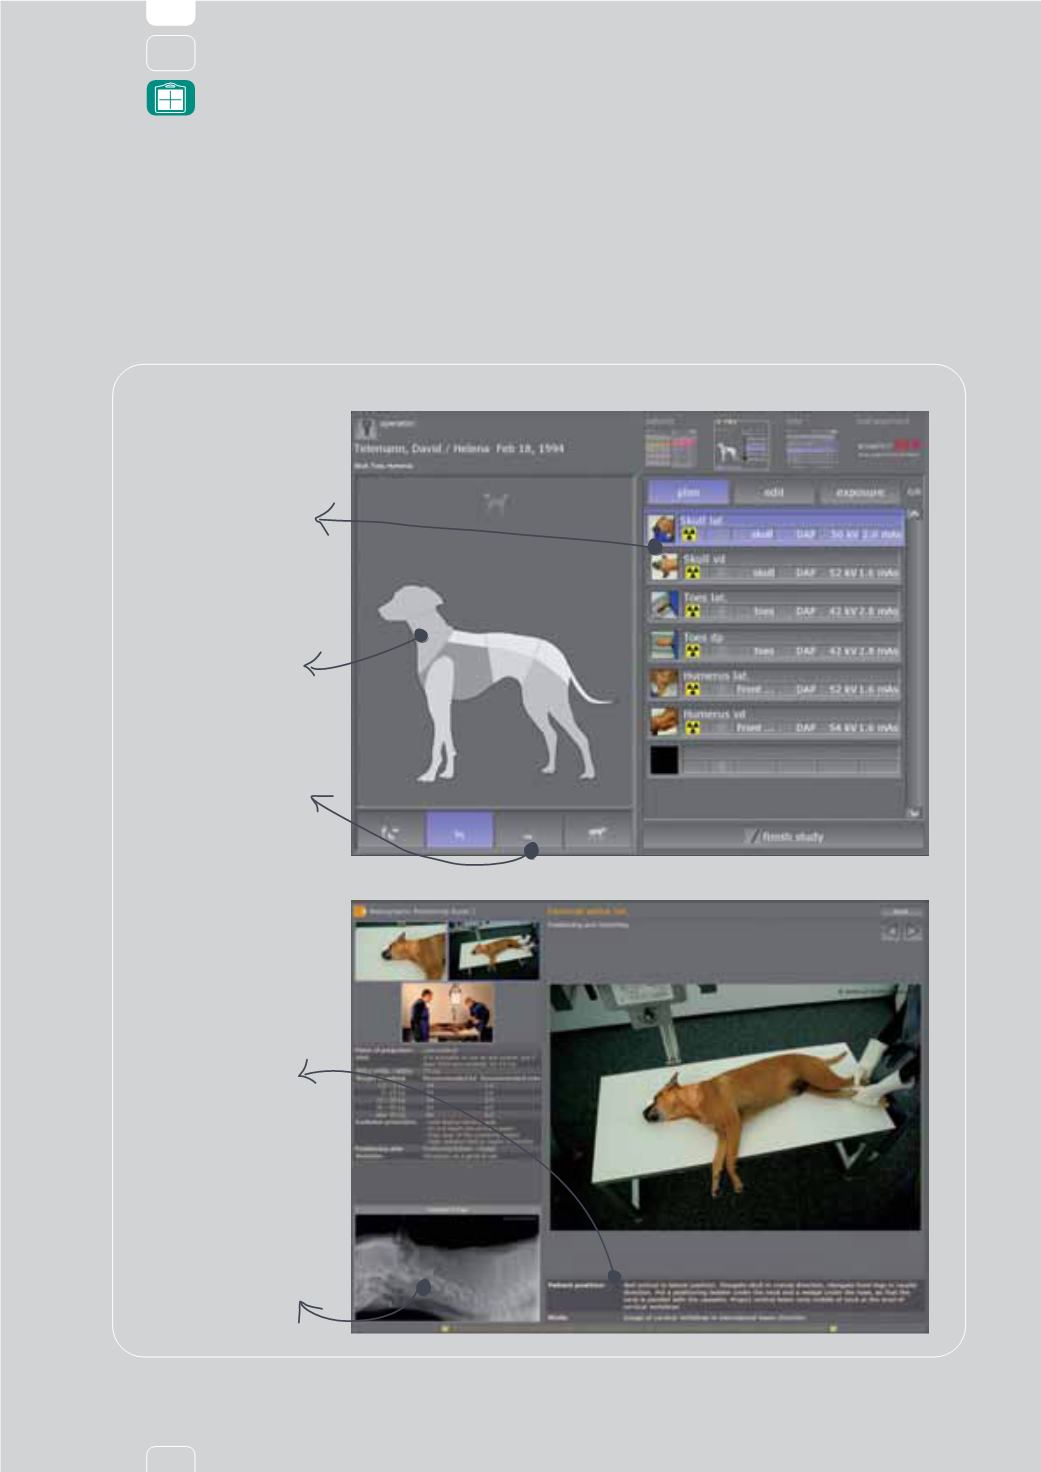Open the exposure tab
The image size is (1041, 1472).
pos(860,492)
